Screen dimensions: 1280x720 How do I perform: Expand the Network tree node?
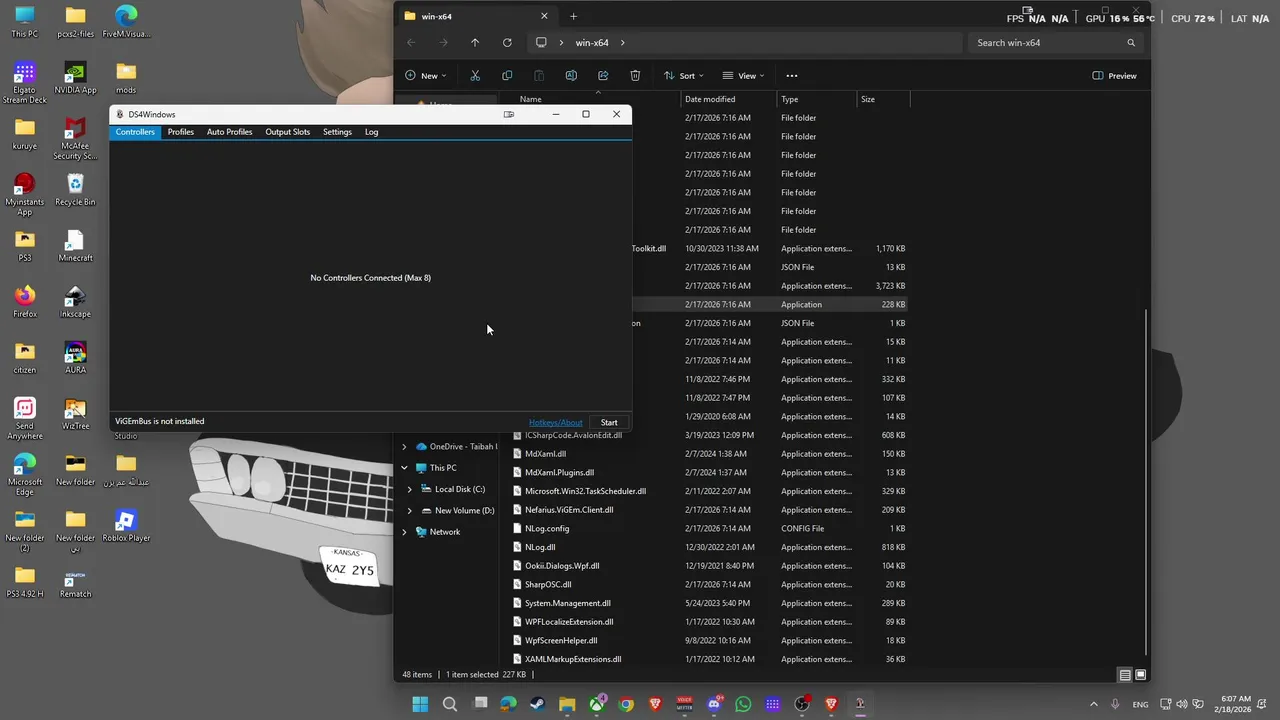tap(404, 532)
